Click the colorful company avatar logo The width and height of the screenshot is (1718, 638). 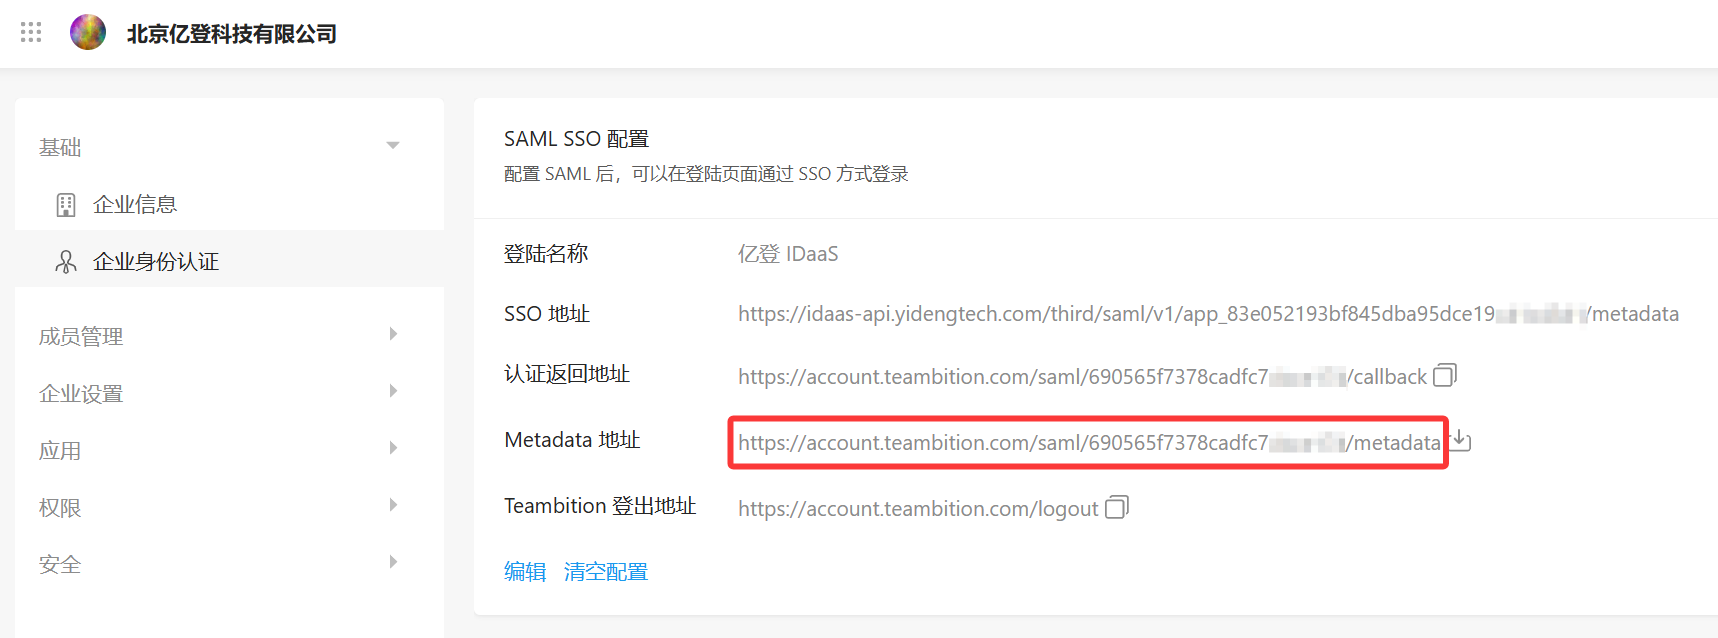coord(88,32)
